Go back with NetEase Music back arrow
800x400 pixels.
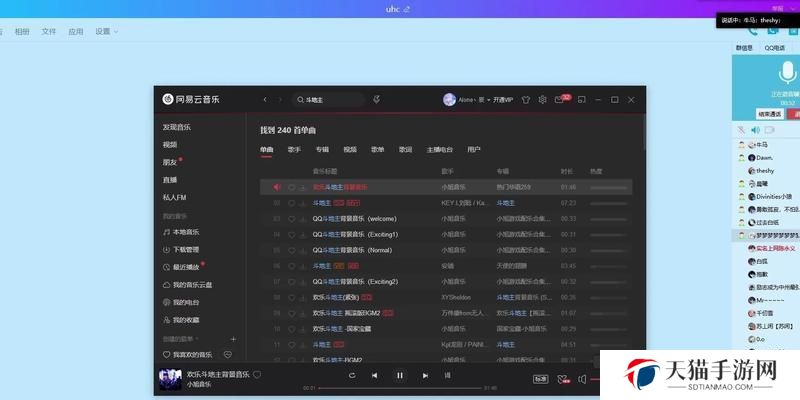click(265, 100)
